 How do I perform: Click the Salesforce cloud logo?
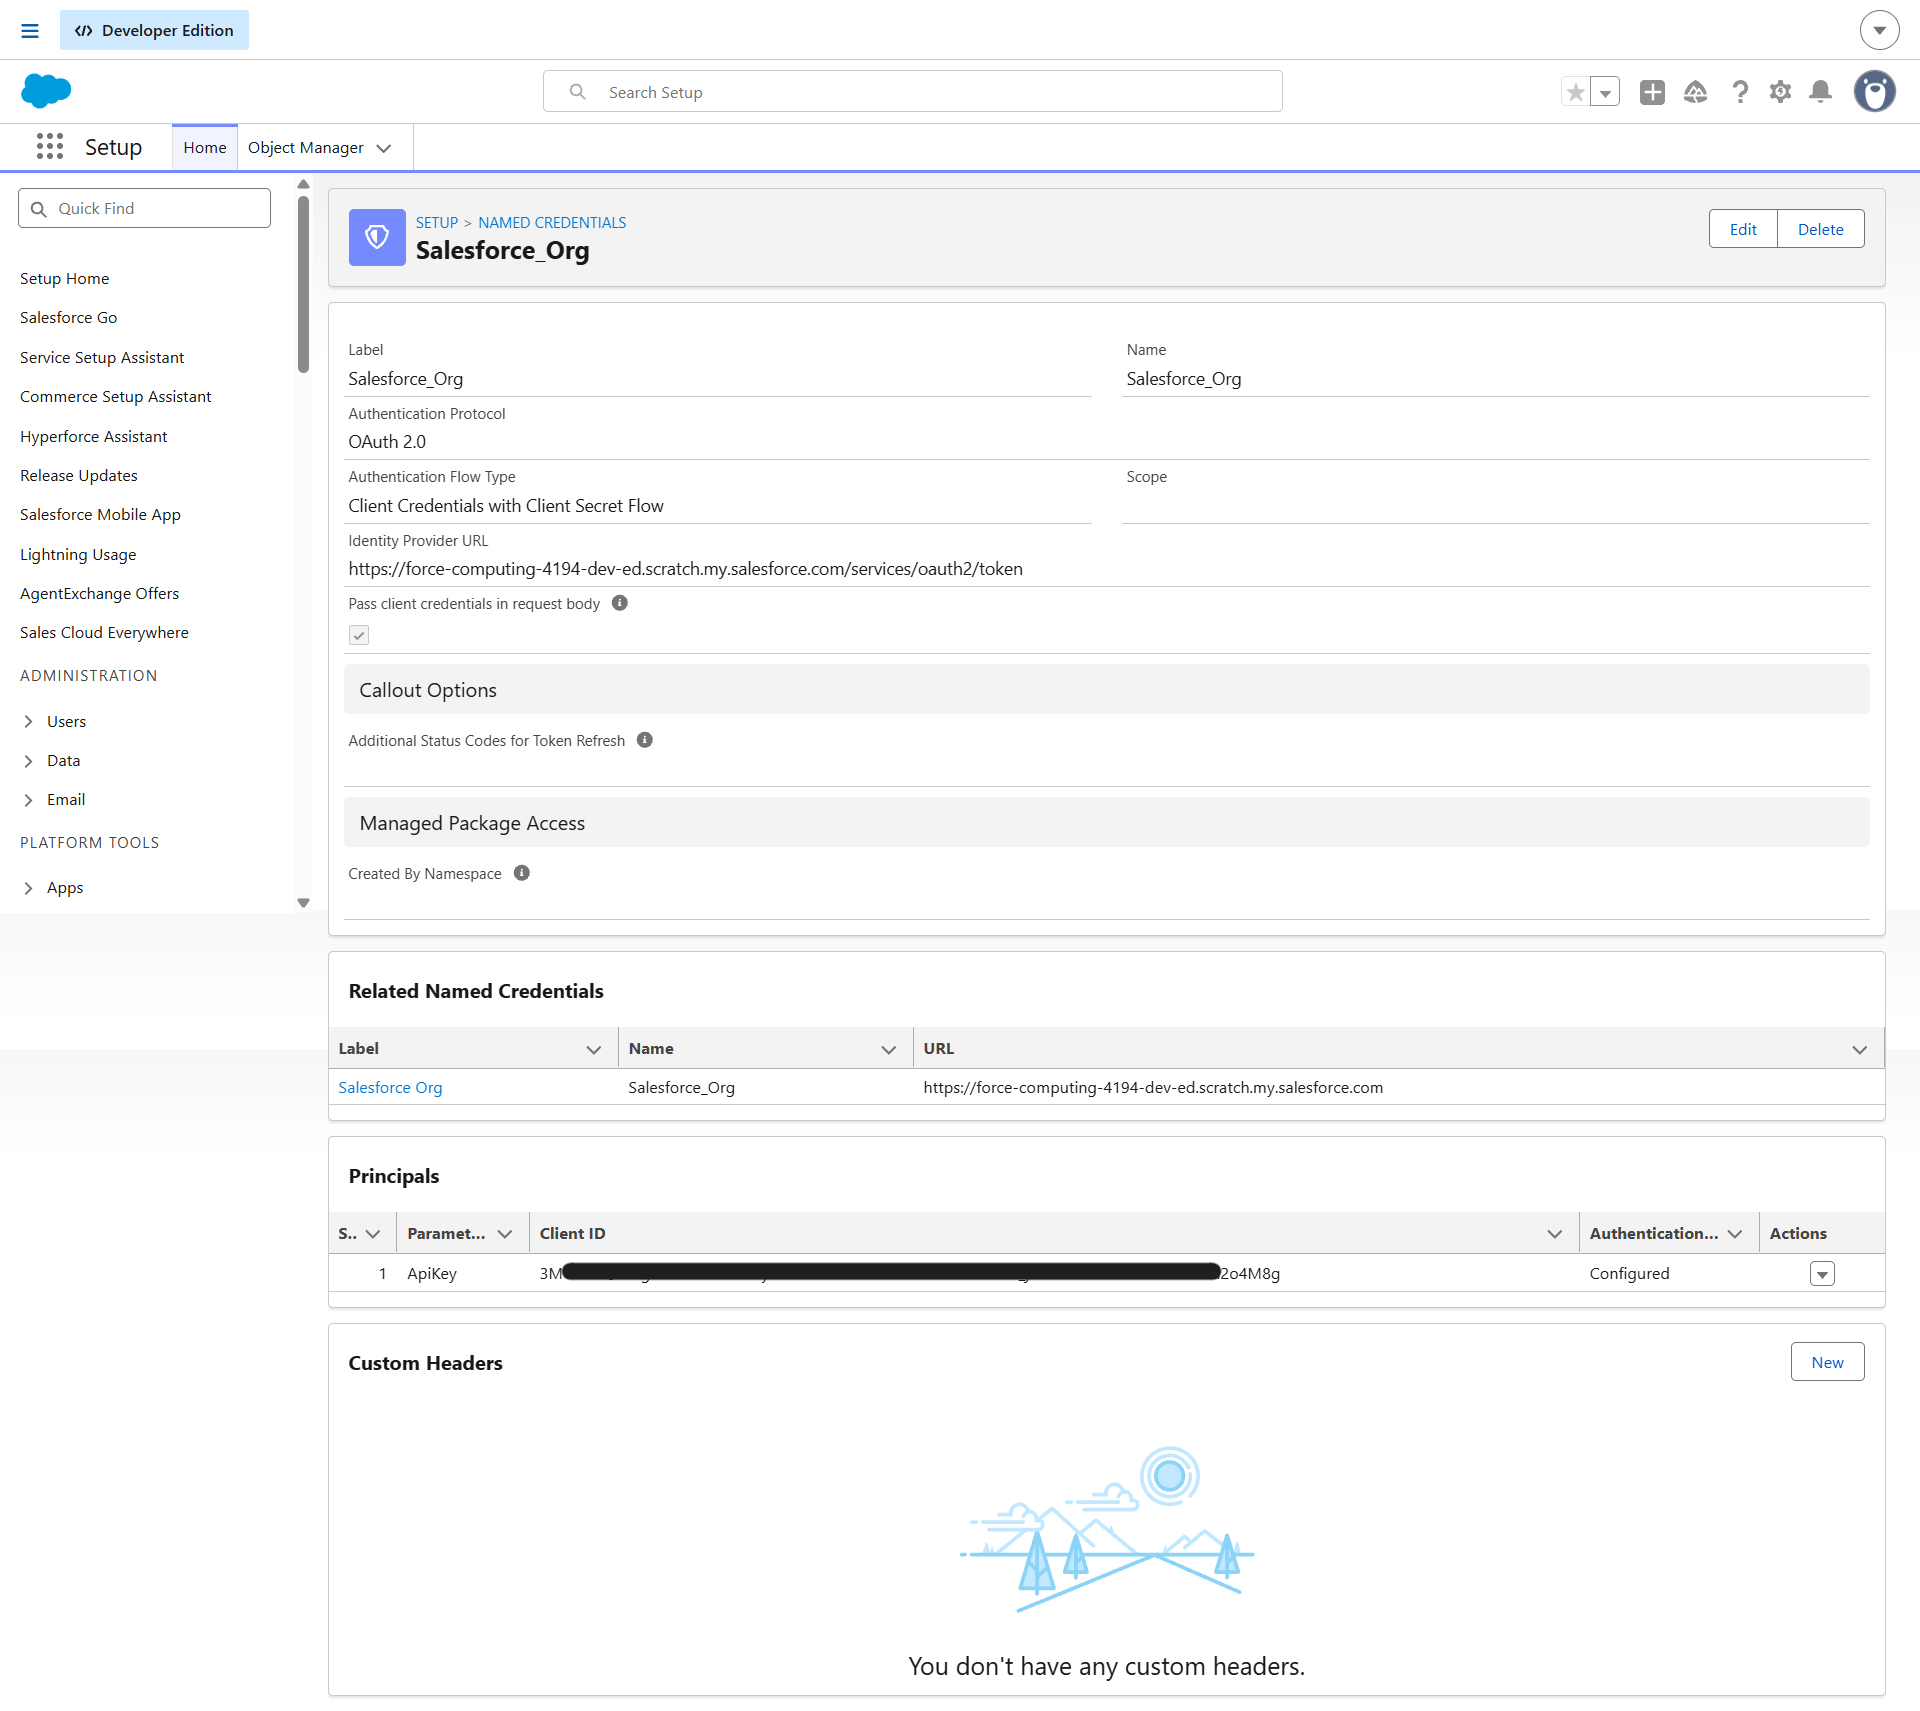[46, 91]
